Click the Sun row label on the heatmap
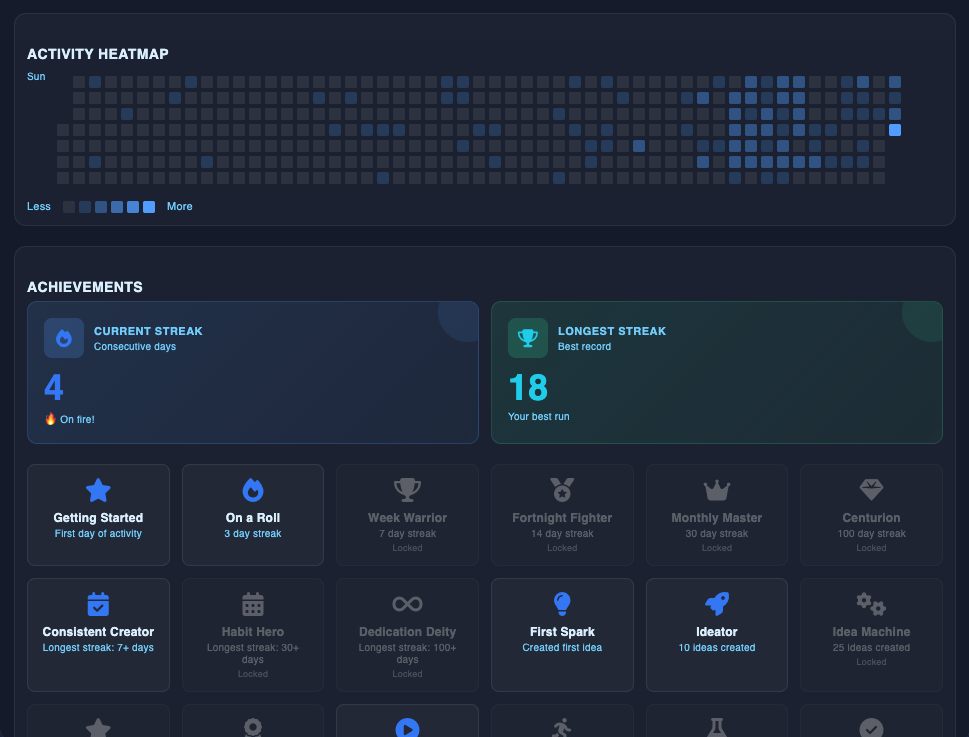The width and height of the screenshot is (969, 737). pos(36,76)
